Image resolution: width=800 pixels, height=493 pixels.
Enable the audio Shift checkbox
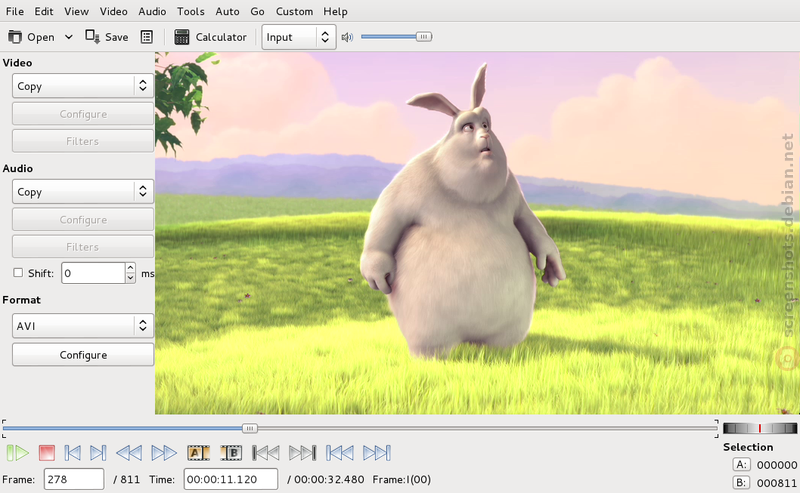(18, 273)
